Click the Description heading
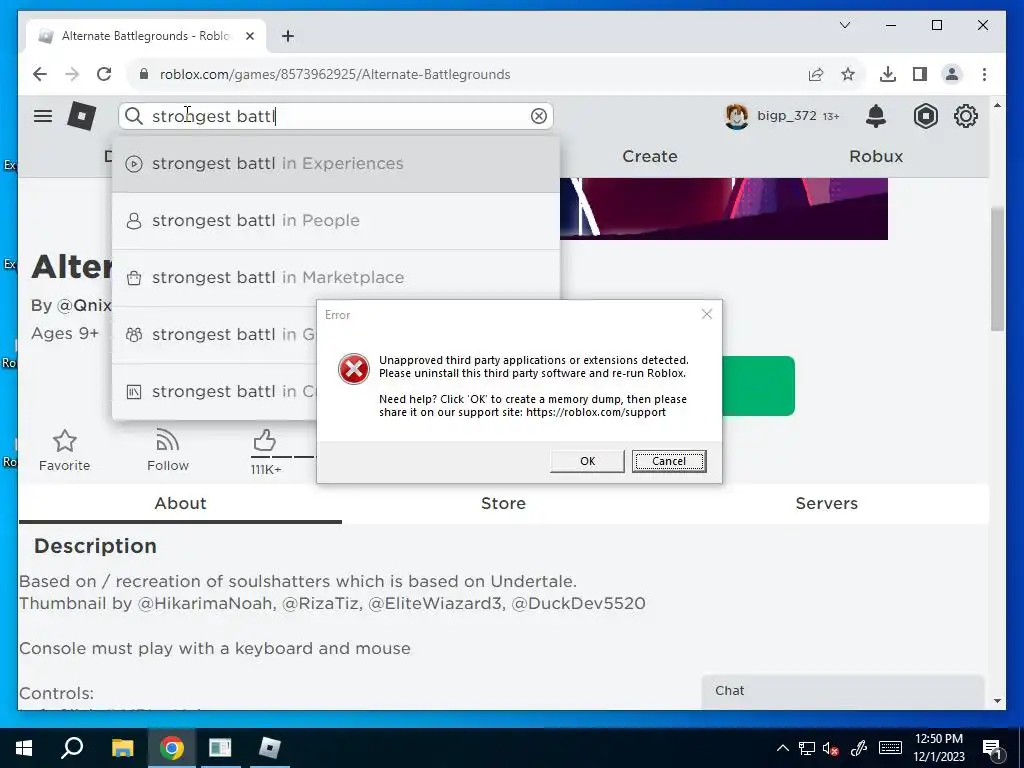Viewport: 1024px width, 768px height. [x=95, y=546]
